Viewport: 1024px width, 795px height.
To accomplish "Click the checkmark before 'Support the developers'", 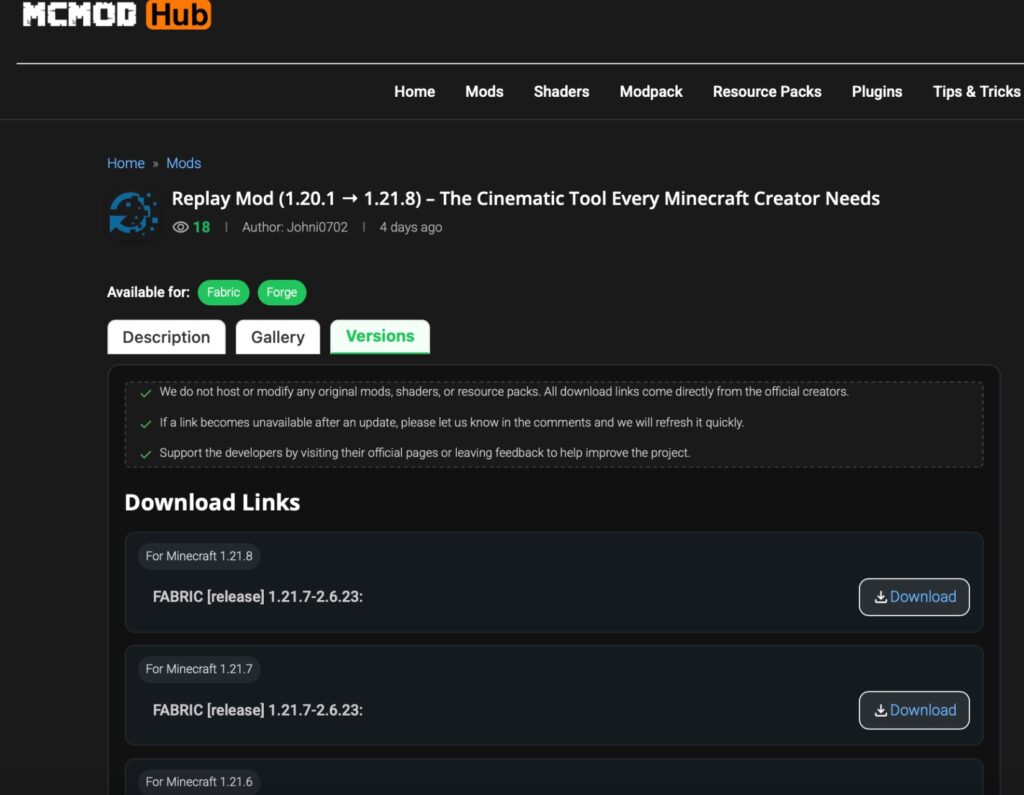I will (146, 454).
